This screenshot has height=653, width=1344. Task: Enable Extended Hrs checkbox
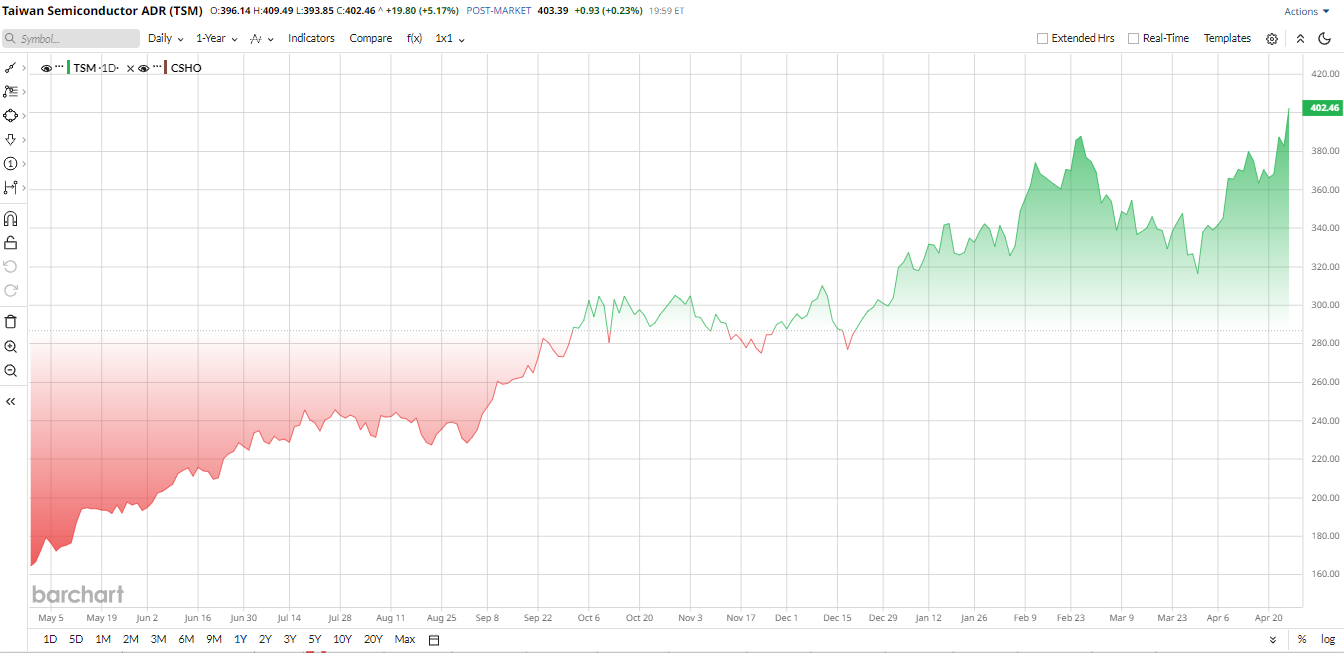pos(1042,38)
